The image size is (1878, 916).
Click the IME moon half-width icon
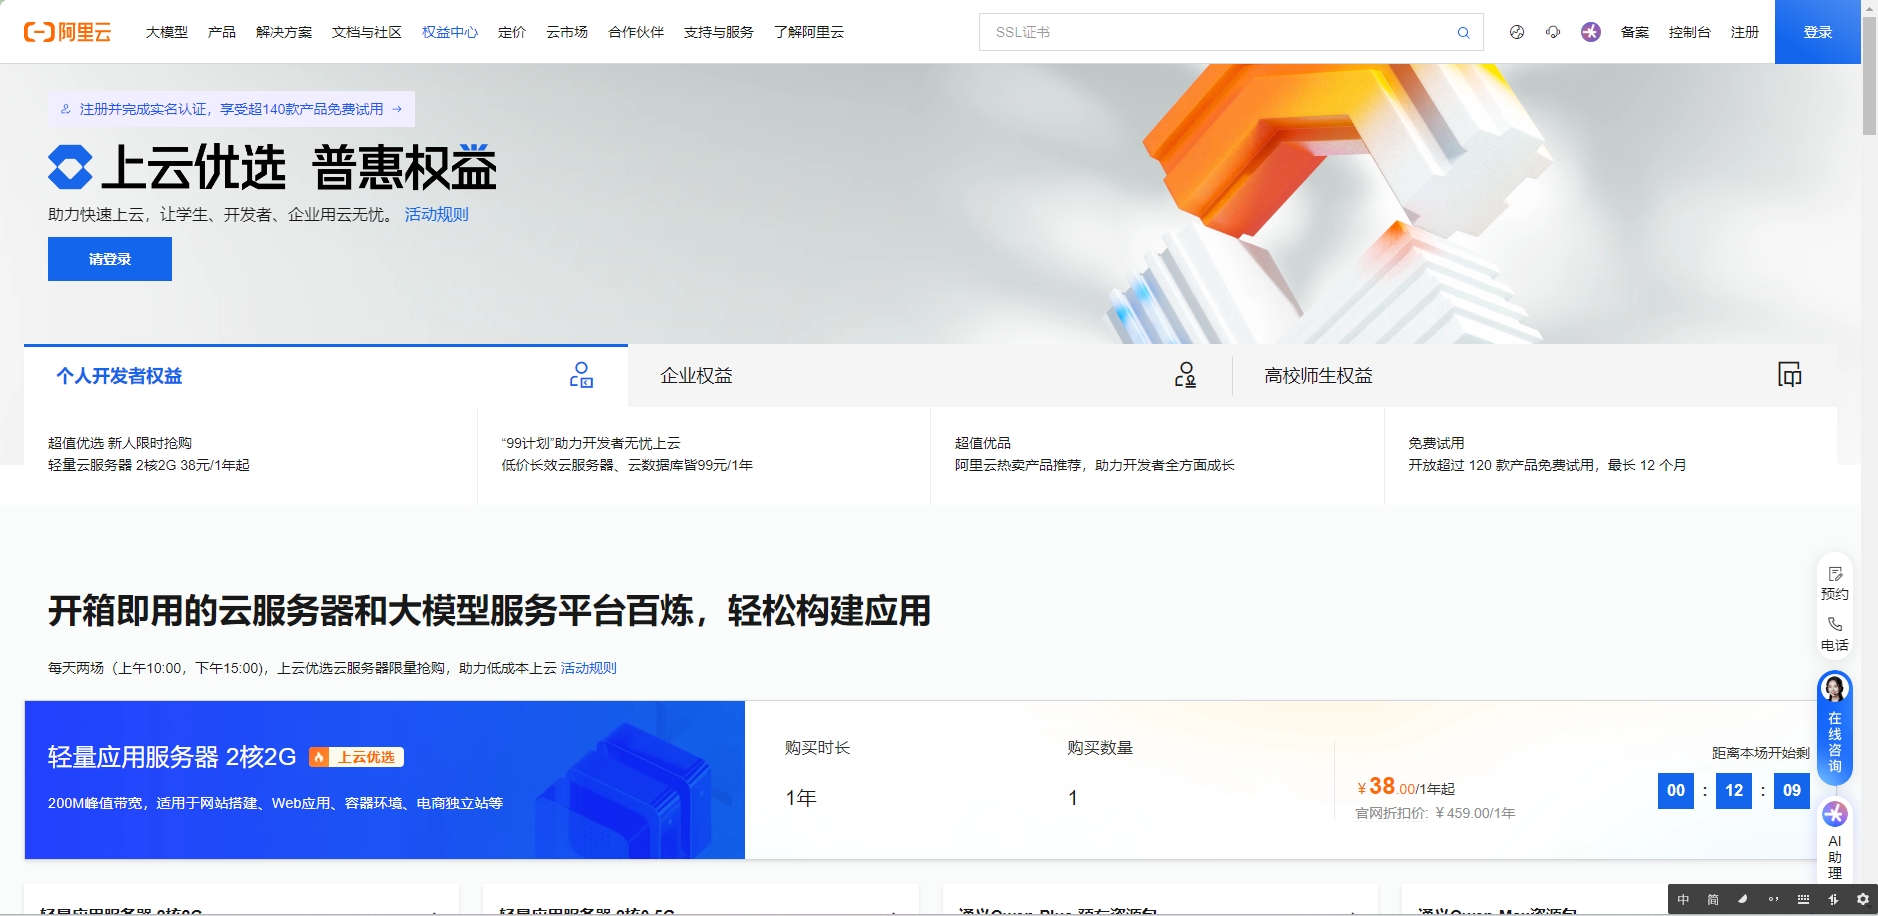click(1743, 899)
